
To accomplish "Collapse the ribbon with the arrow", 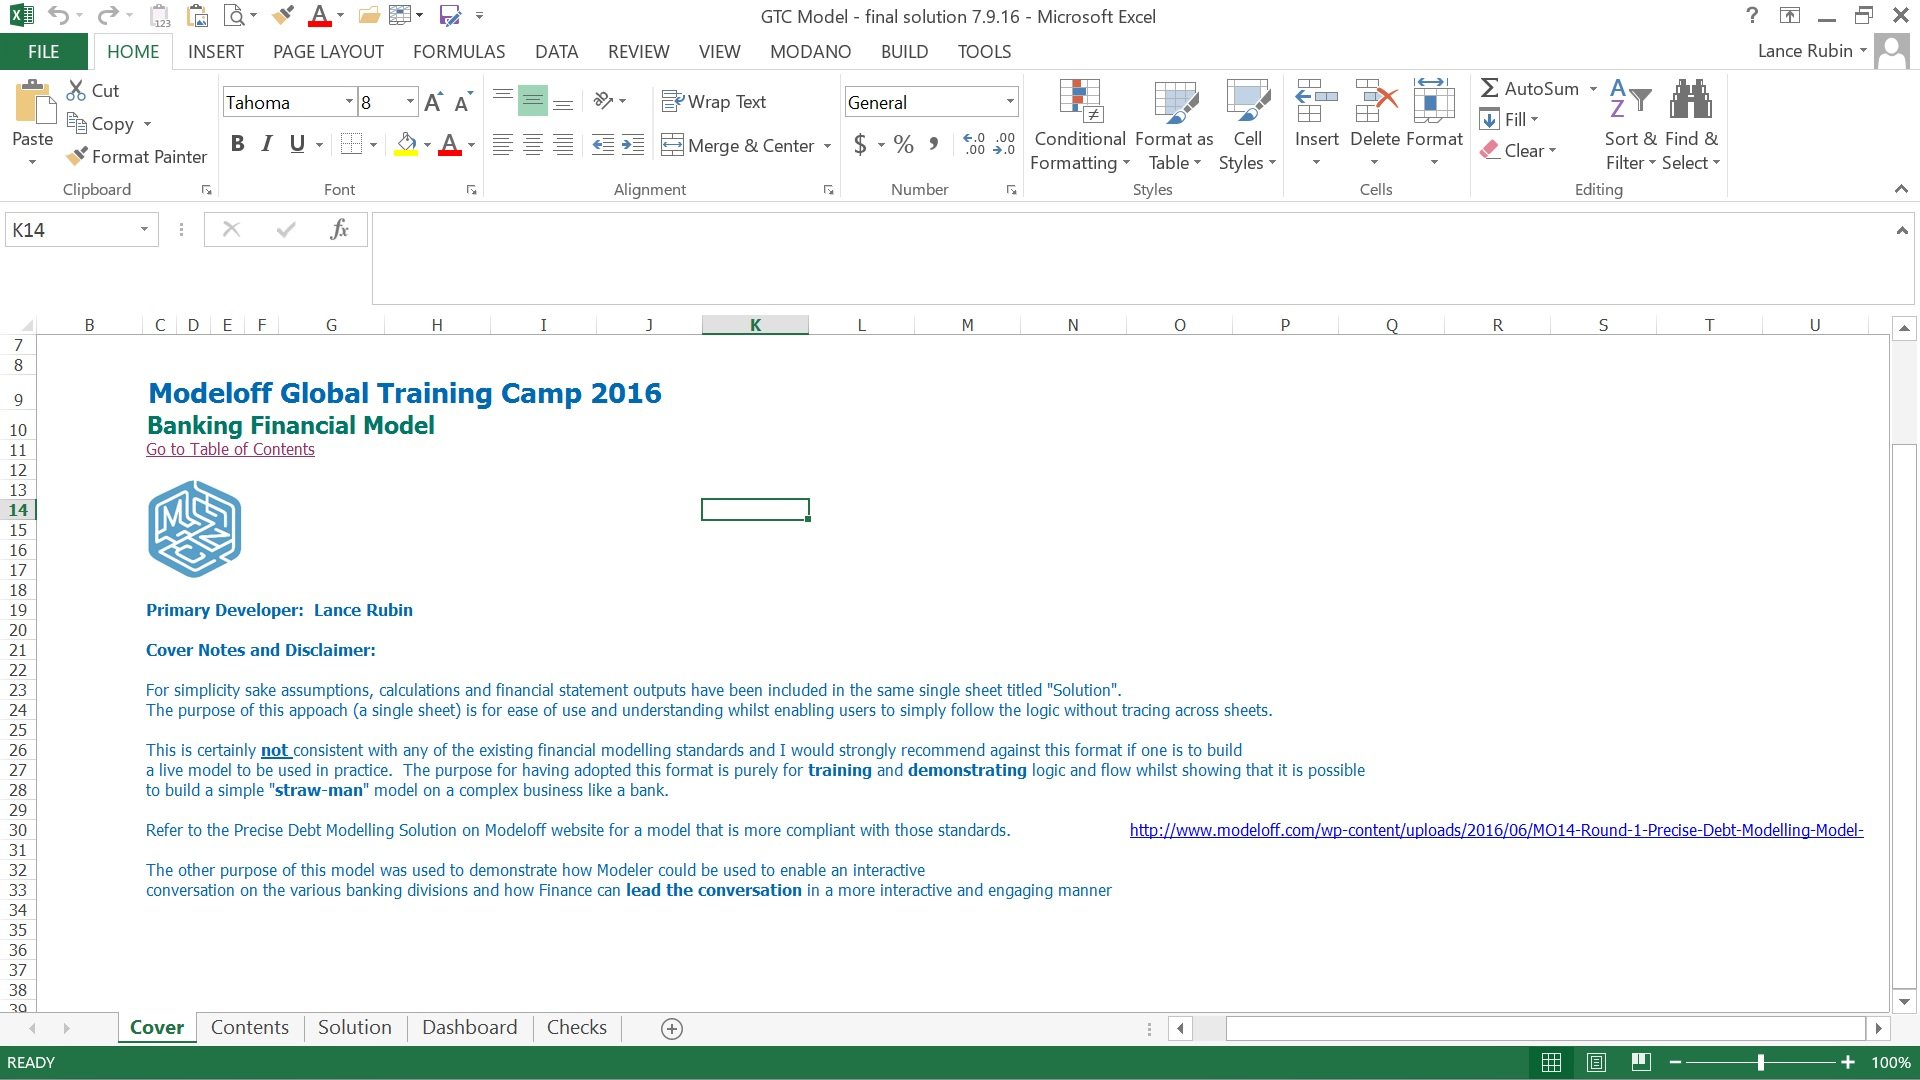I will click(1901, 189).
